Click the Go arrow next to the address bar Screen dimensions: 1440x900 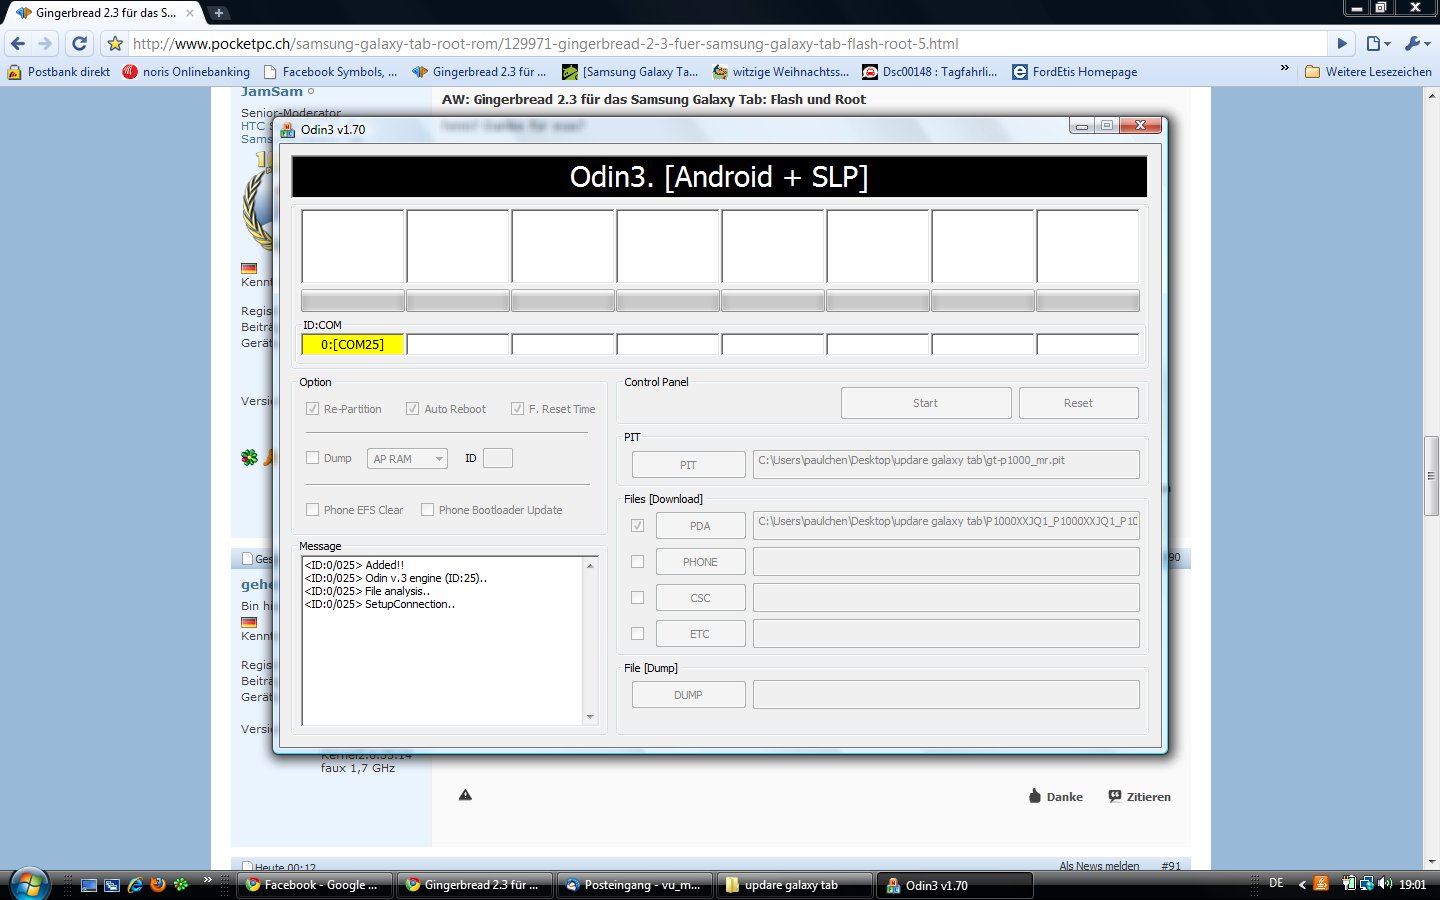click(1343, 44)
